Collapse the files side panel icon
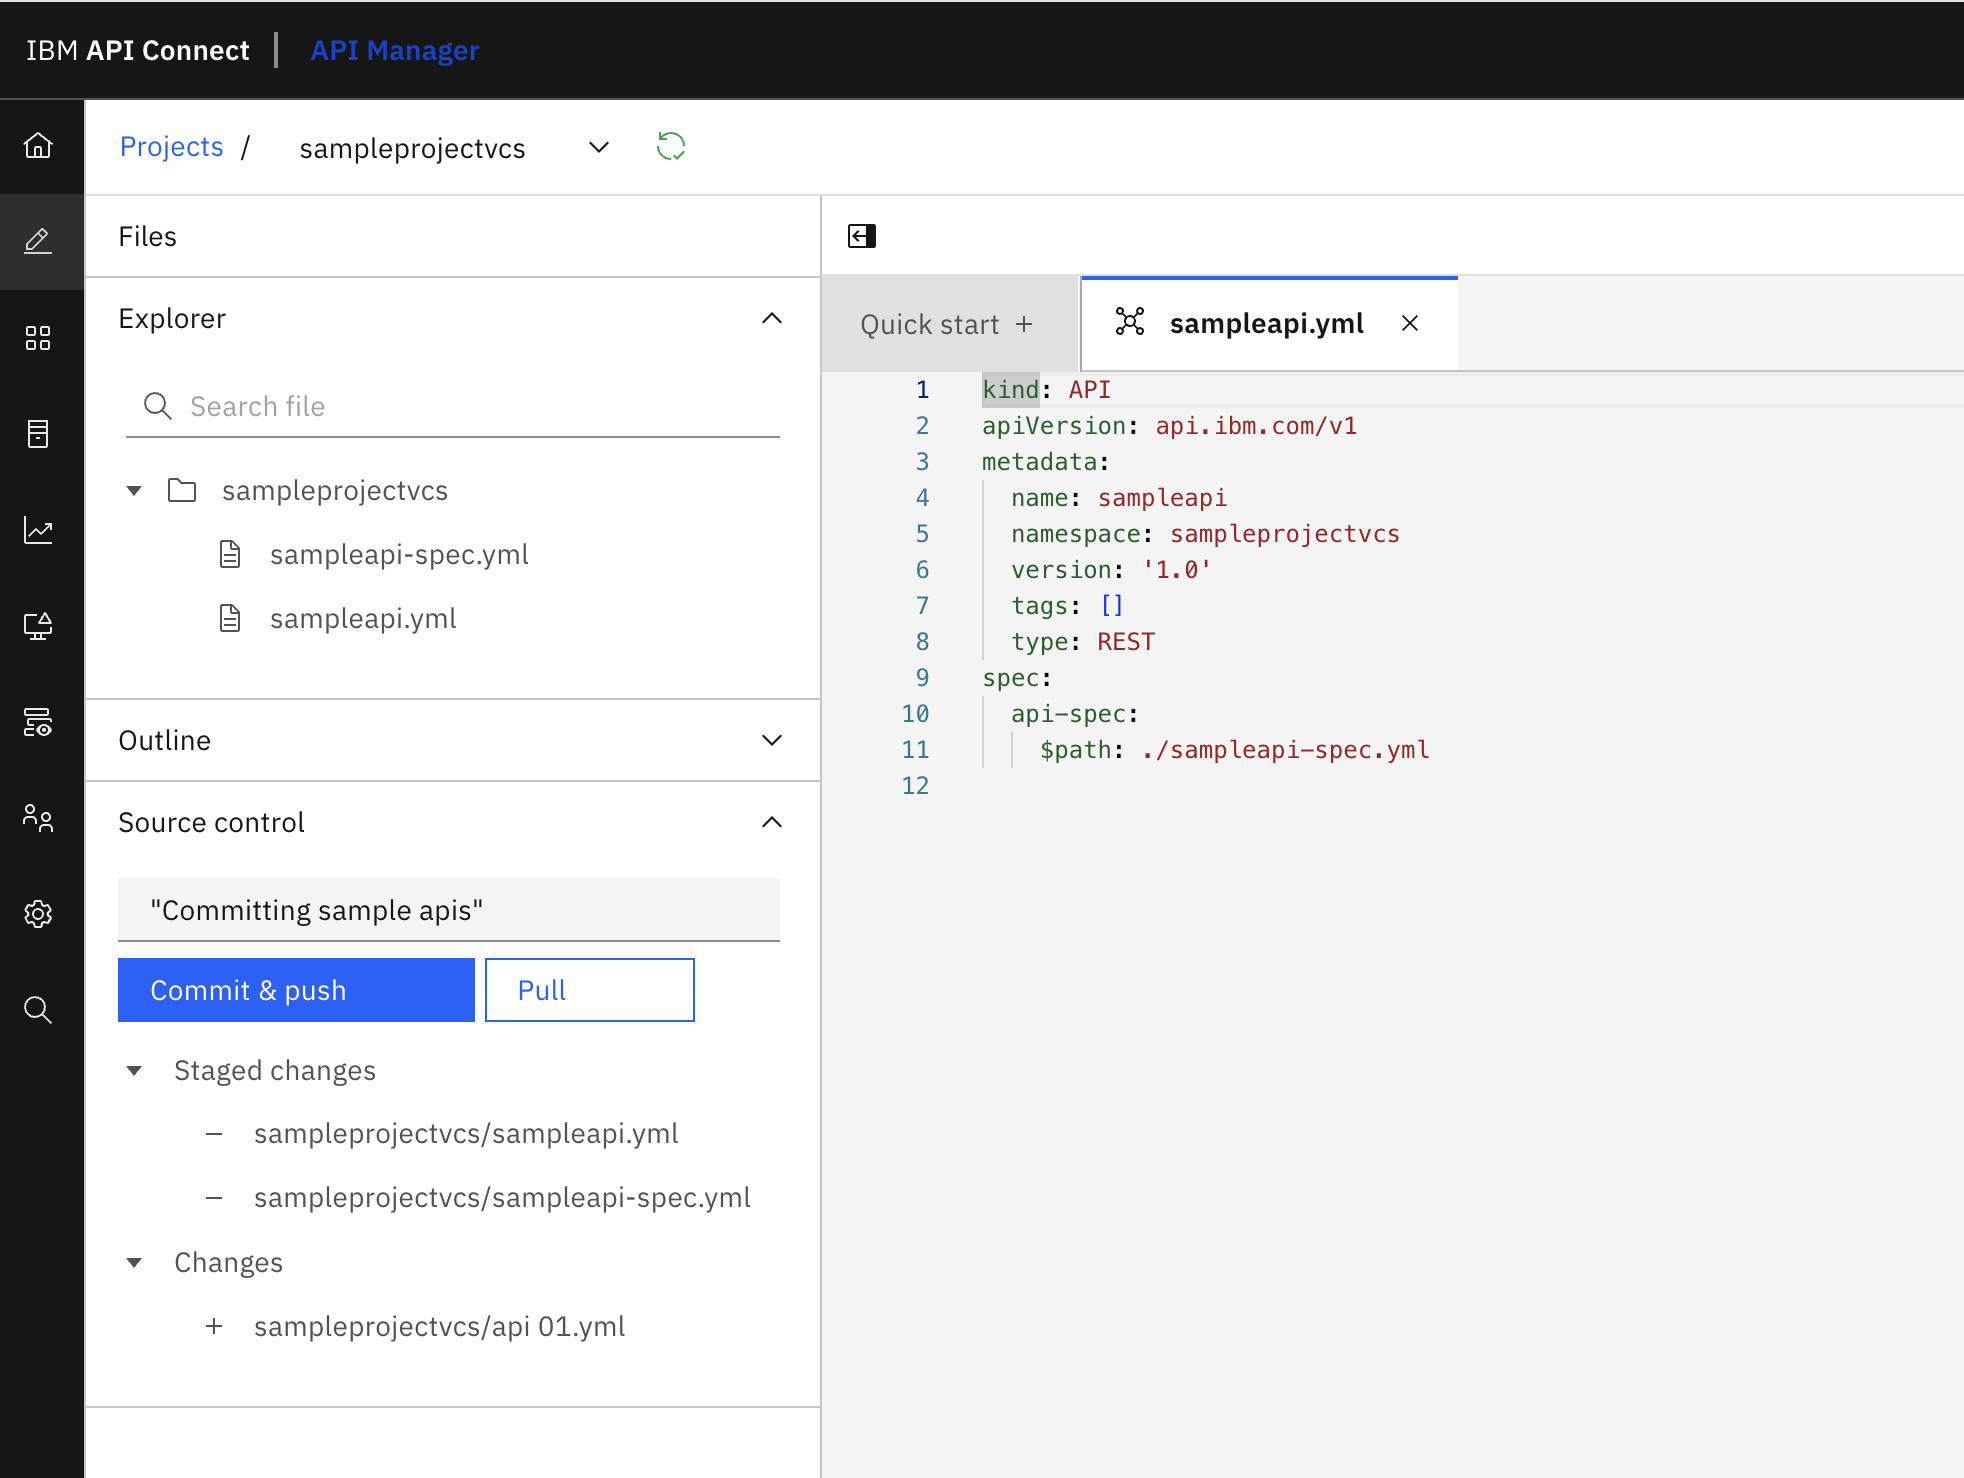This screenshot has width=1964, height=1478. coord(862,236)
